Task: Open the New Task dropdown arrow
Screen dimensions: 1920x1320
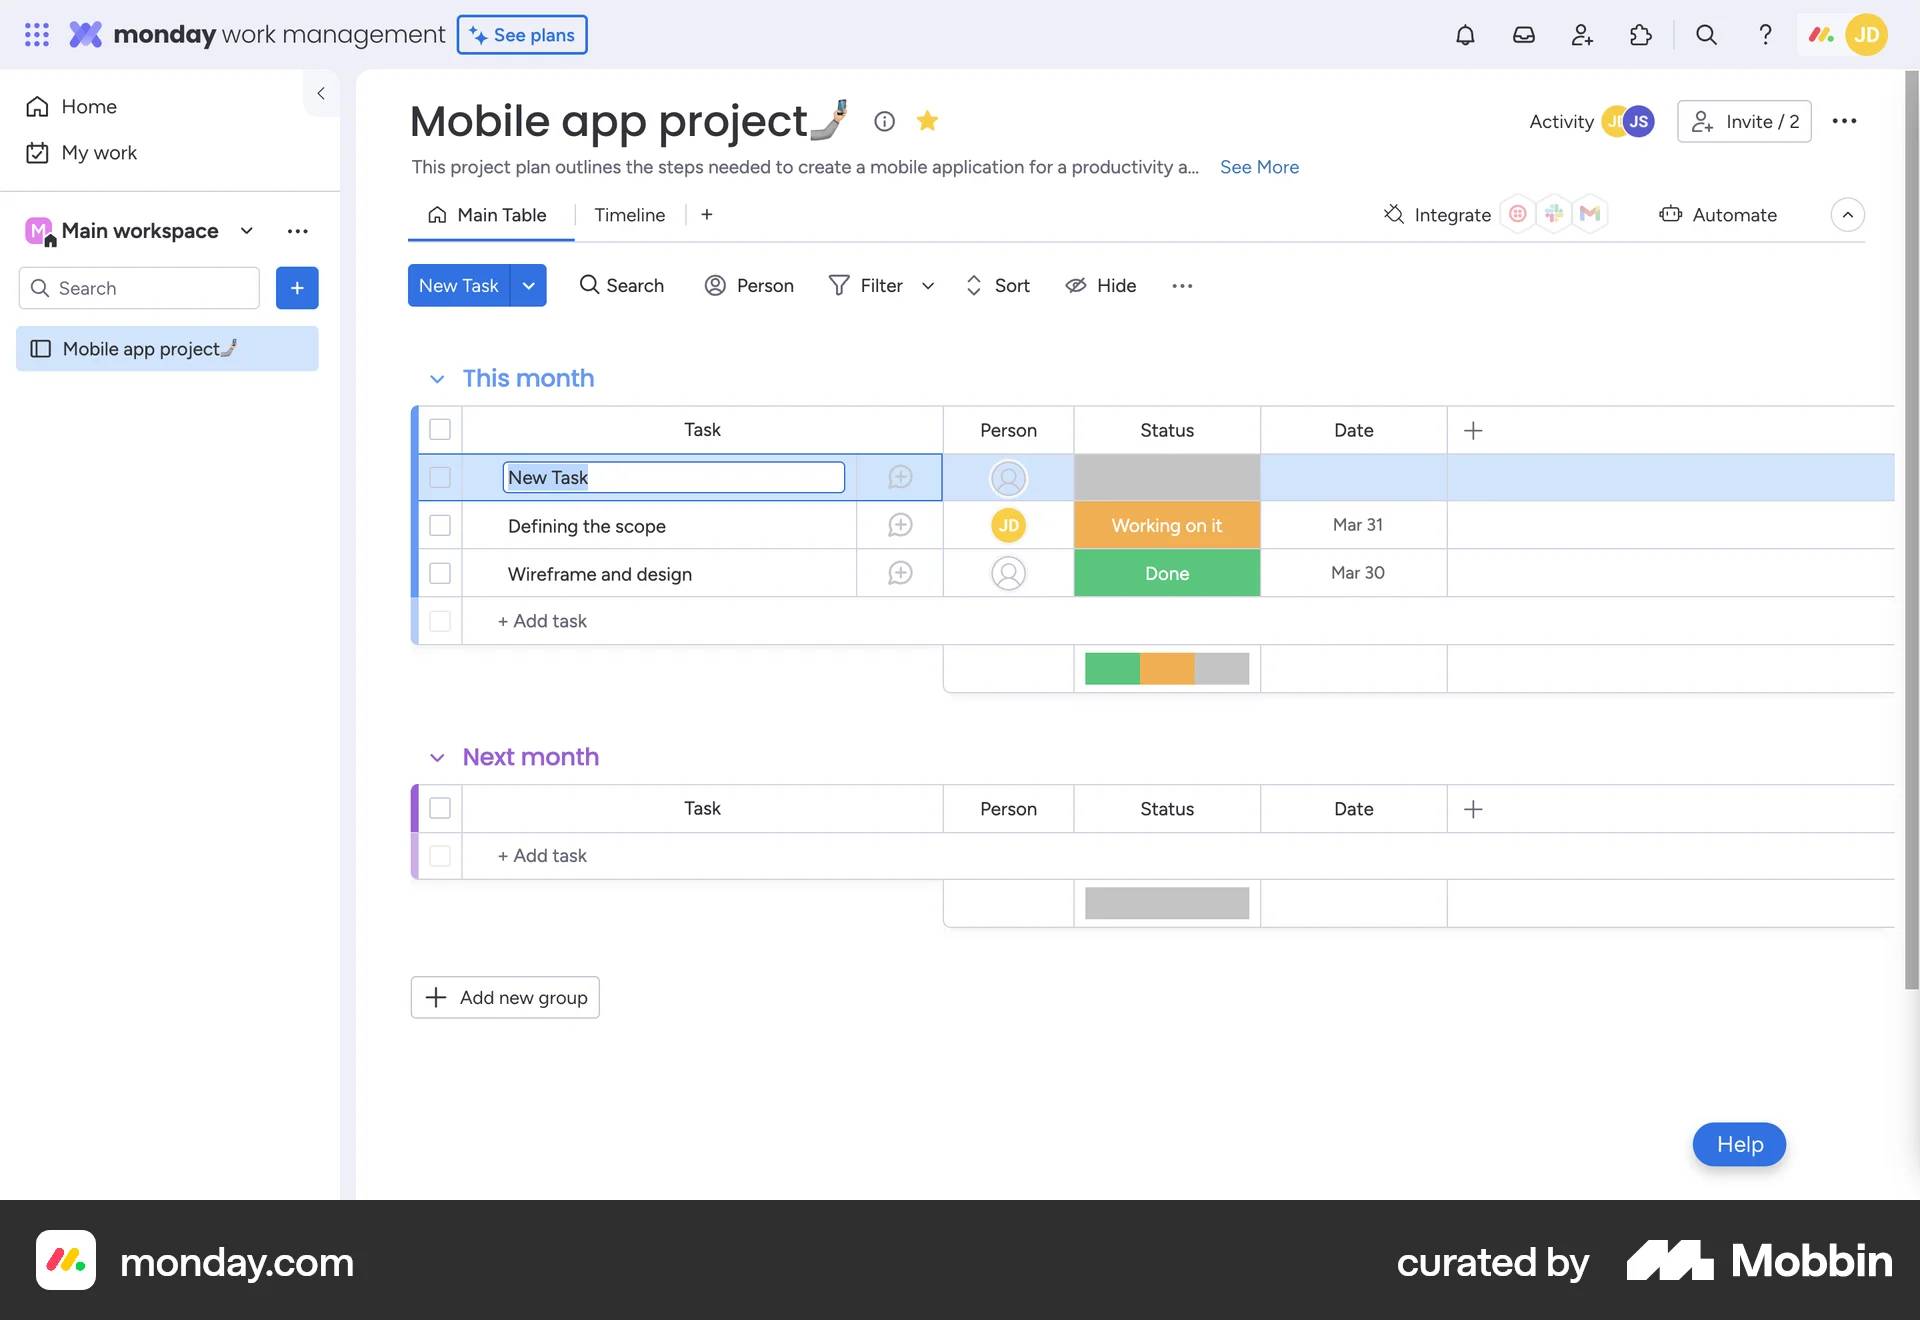Action: pyautogui.click(x=529, y=285)
